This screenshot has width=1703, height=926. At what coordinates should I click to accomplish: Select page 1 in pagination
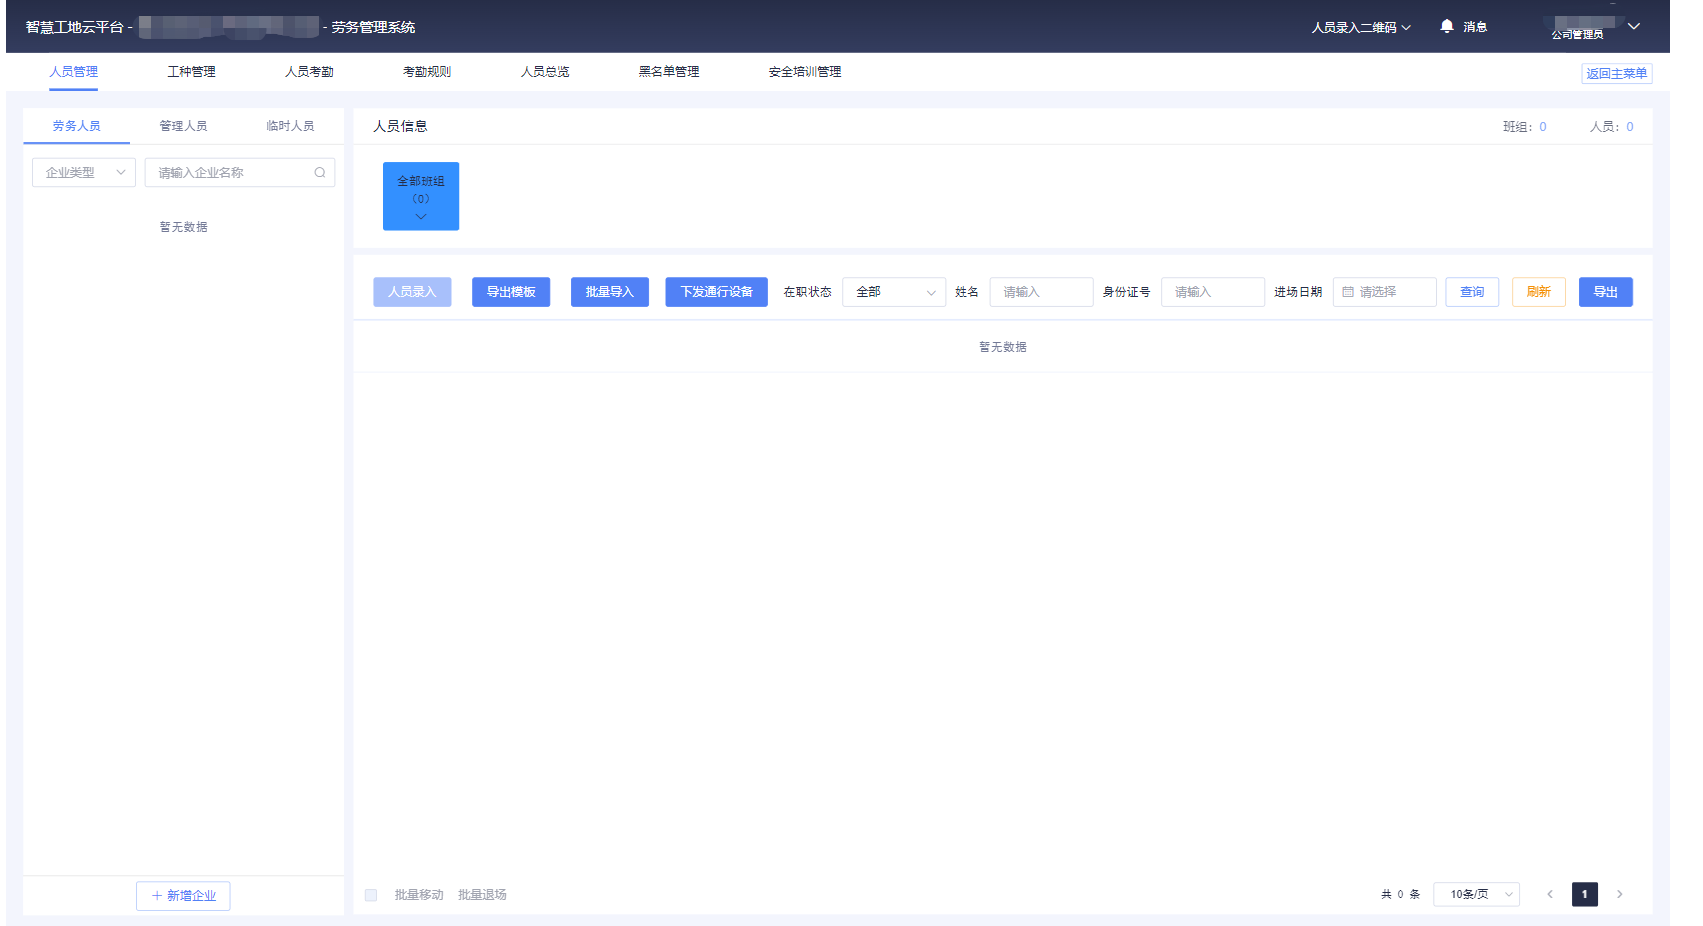pyautogui.click(x=1584, y=894)
